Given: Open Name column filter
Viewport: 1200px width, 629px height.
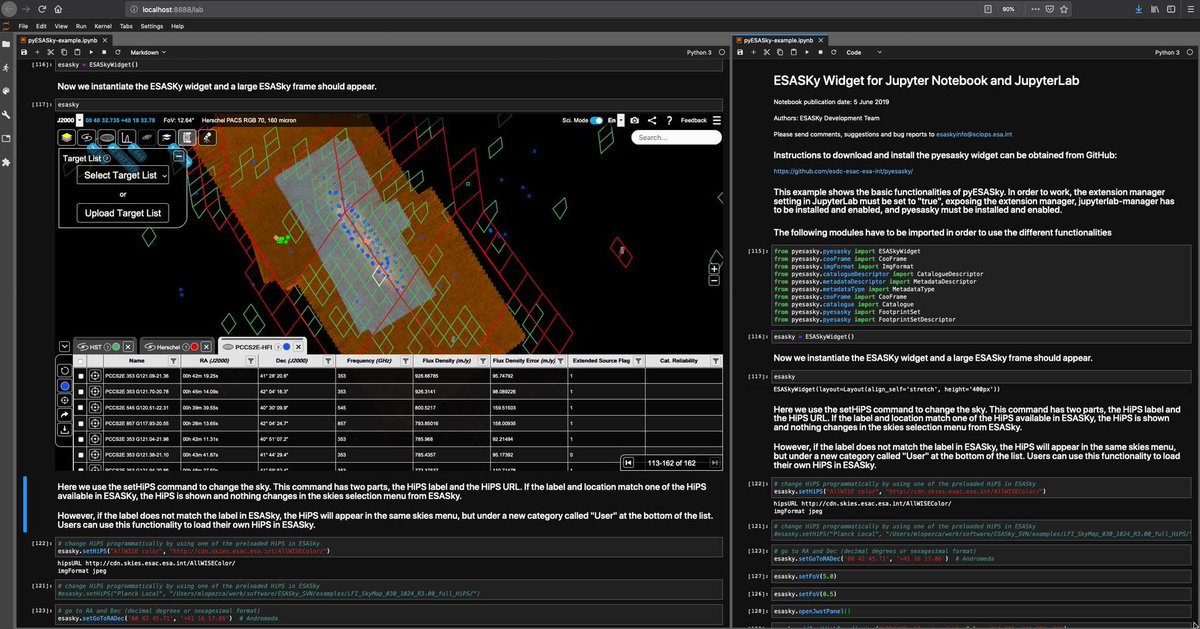Looking at the screenshot, I should coord(173,361).
